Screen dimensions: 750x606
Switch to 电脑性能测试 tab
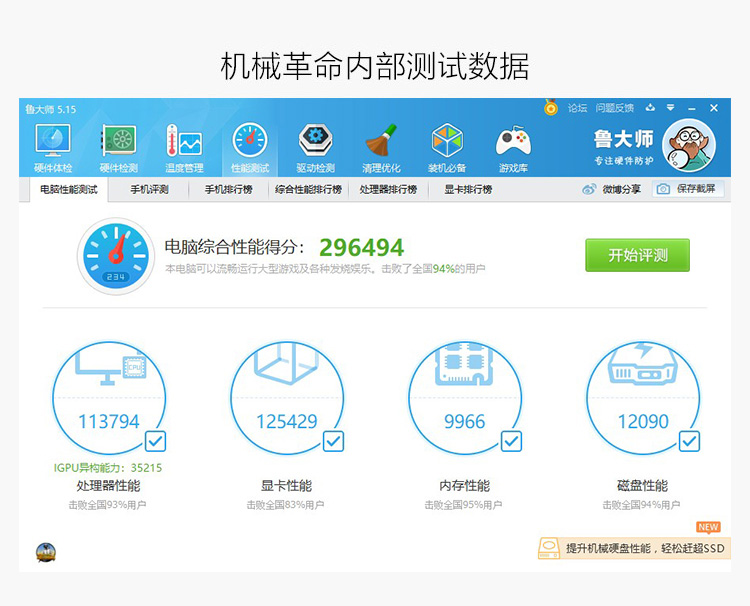69,190
